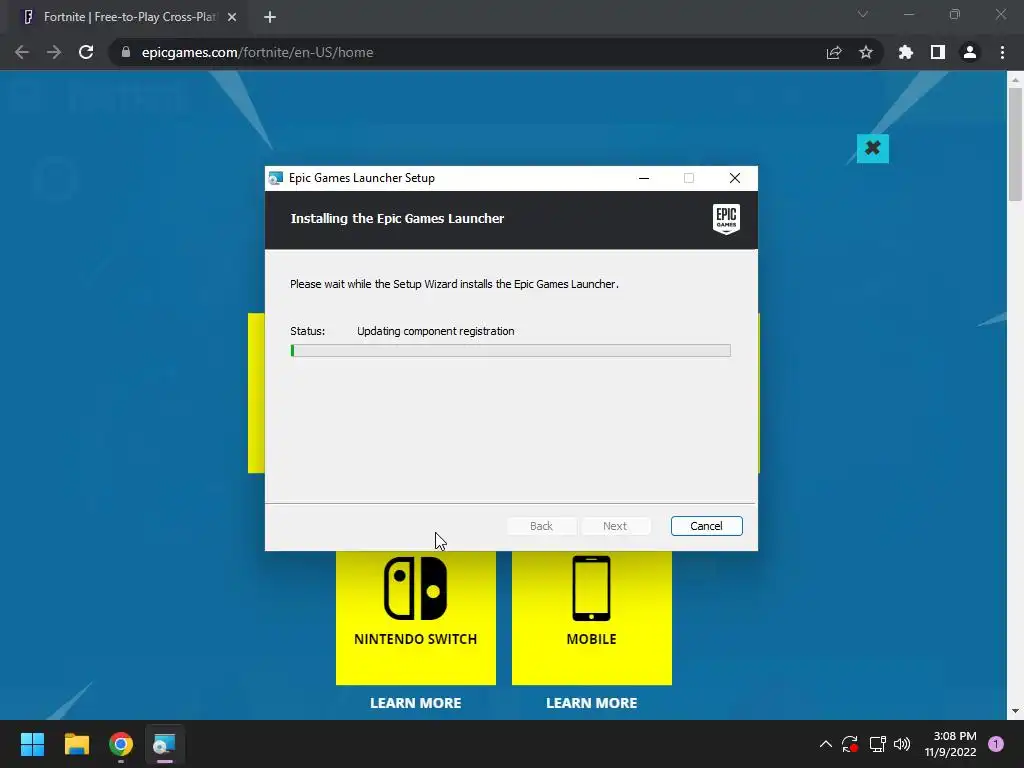
Task: Click the installation progress bar
Action: pyautogui.click(x=510, y=351)
